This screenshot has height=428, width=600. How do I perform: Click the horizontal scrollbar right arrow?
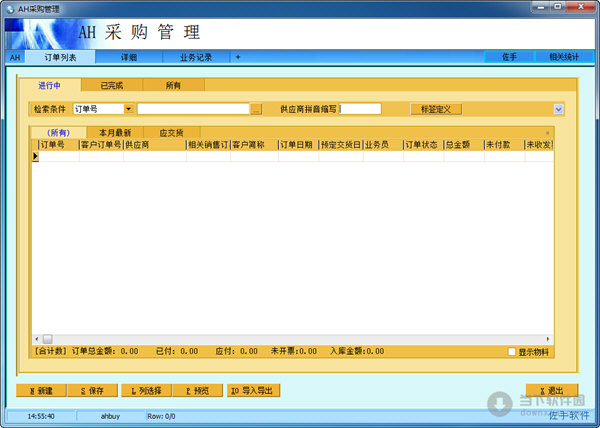pos(548,339)
